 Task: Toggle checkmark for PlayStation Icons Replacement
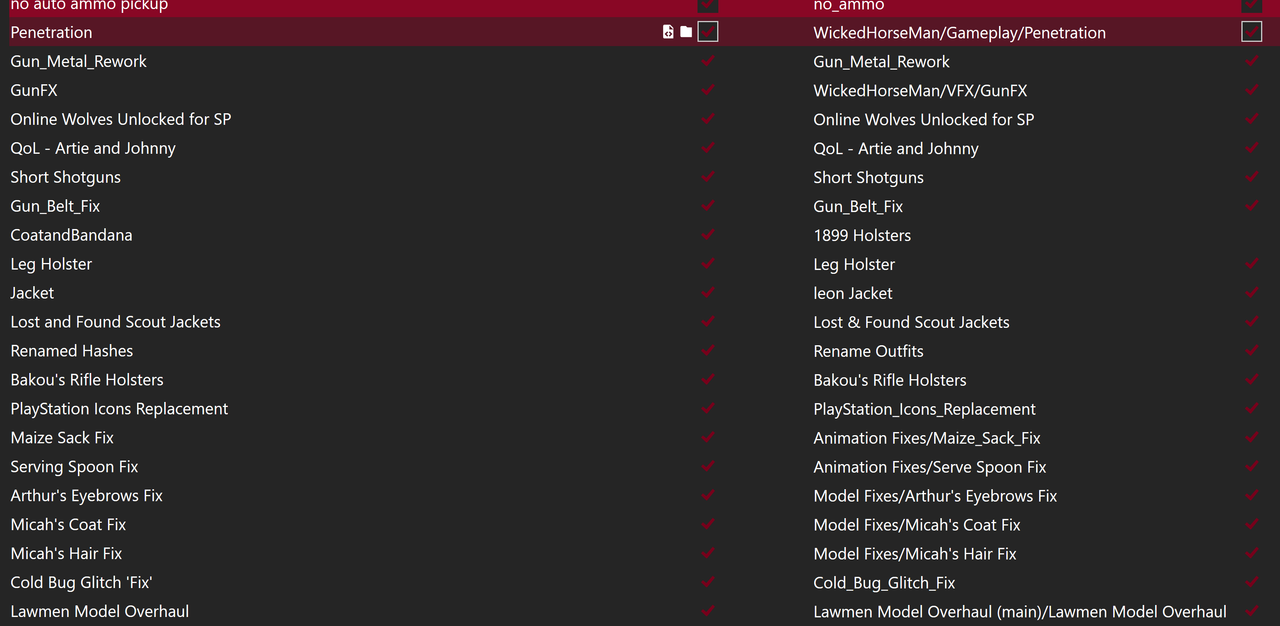(708, 409)
